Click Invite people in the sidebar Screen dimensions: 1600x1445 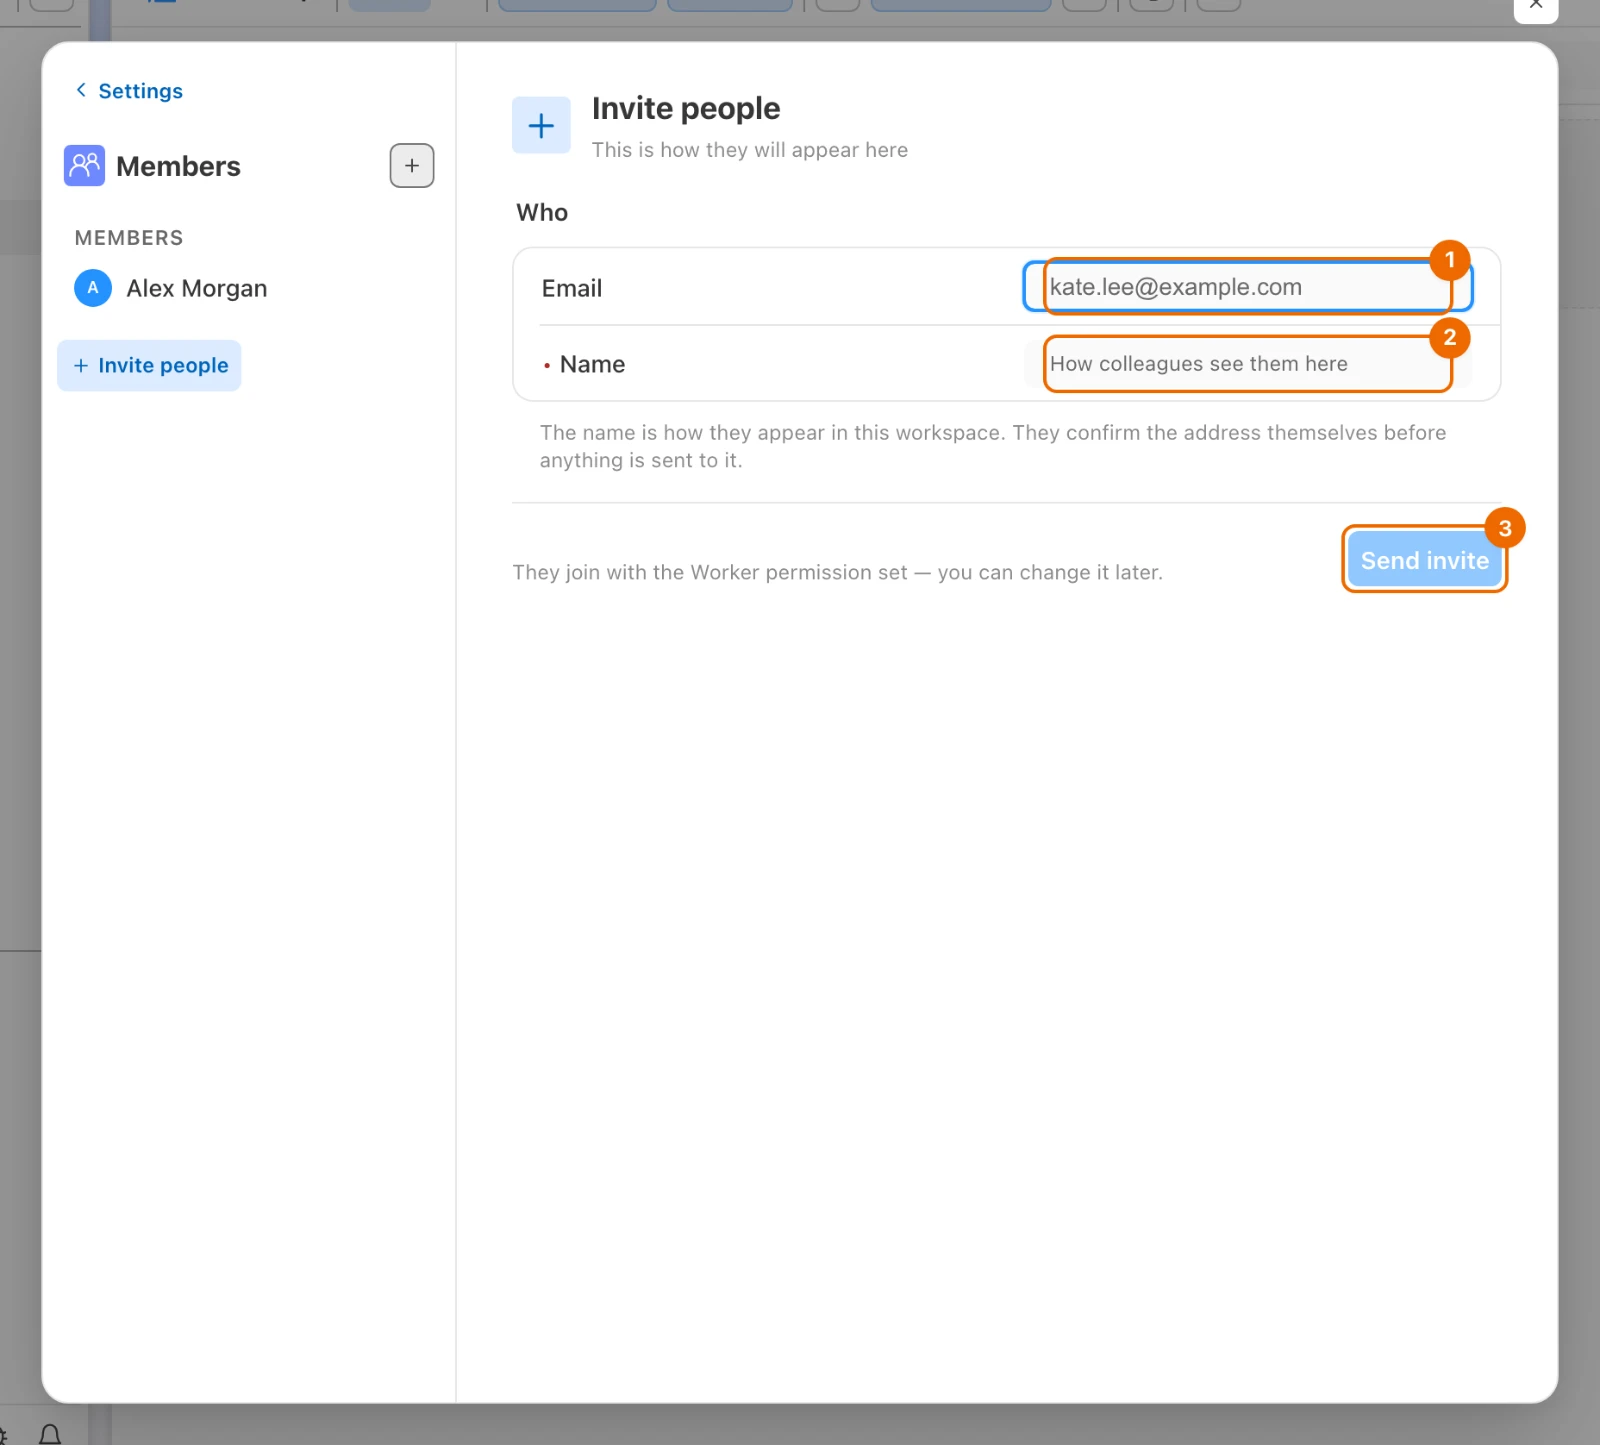(x=149, y=366)
